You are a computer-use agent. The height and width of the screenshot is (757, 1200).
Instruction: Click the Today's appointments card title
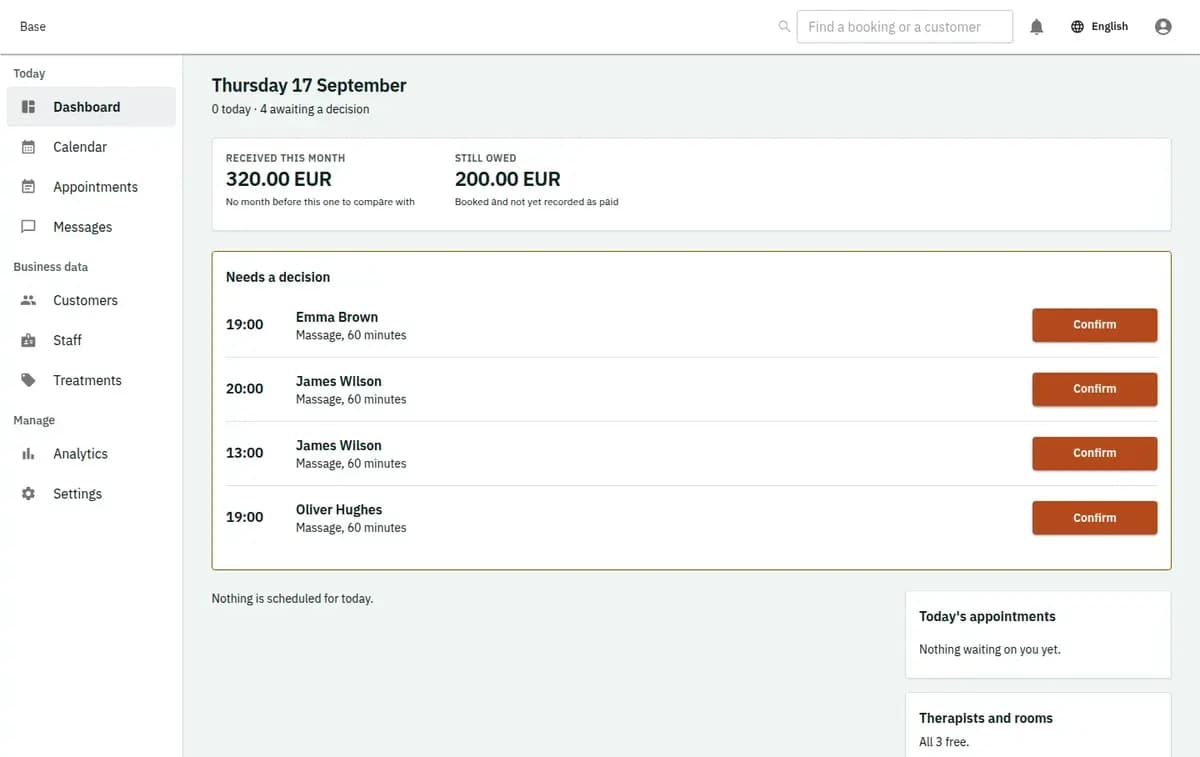[987, 617]
